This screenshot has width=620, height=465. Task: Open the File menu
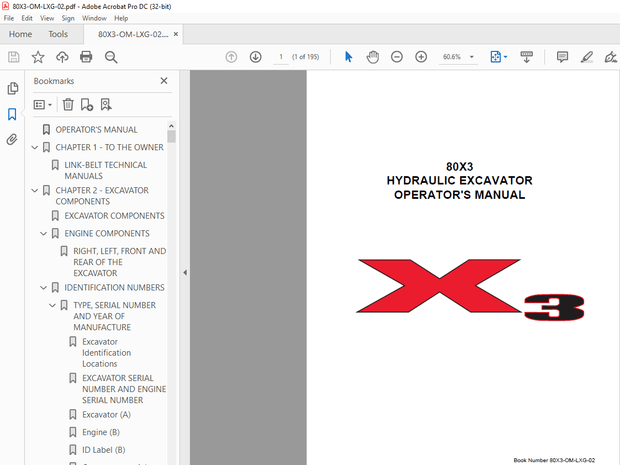9,18
